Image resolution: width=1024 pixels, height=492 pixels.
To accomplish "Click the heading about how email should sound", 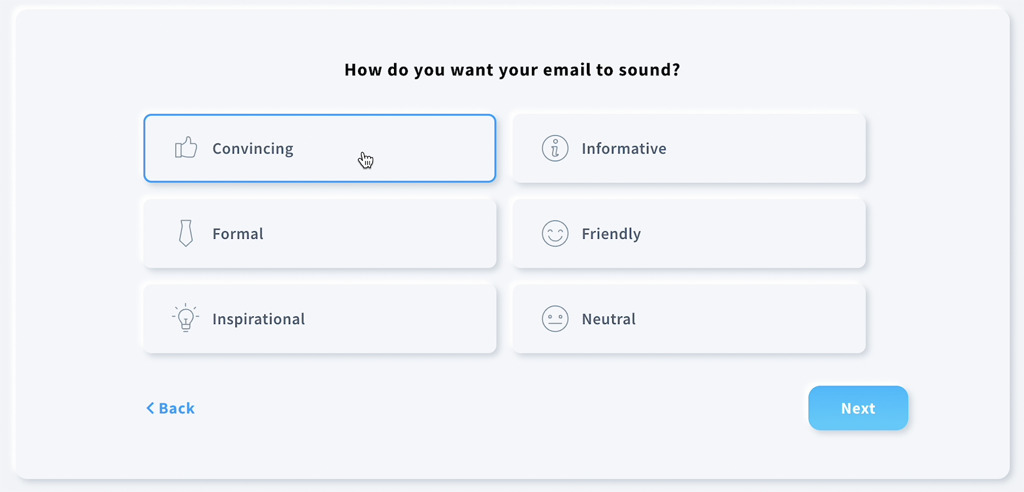I will [x=512, y=70].
